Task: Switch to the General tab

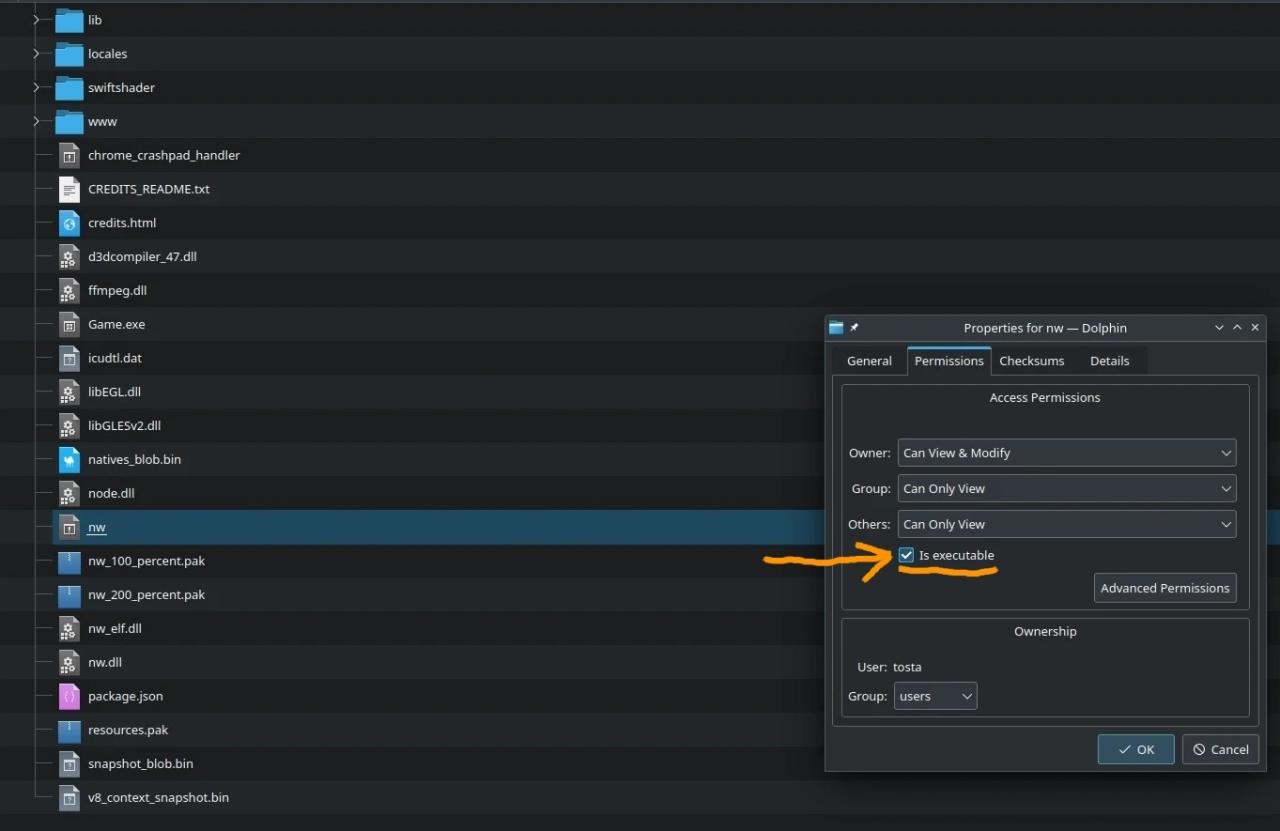Action: [x=869, y=361]
